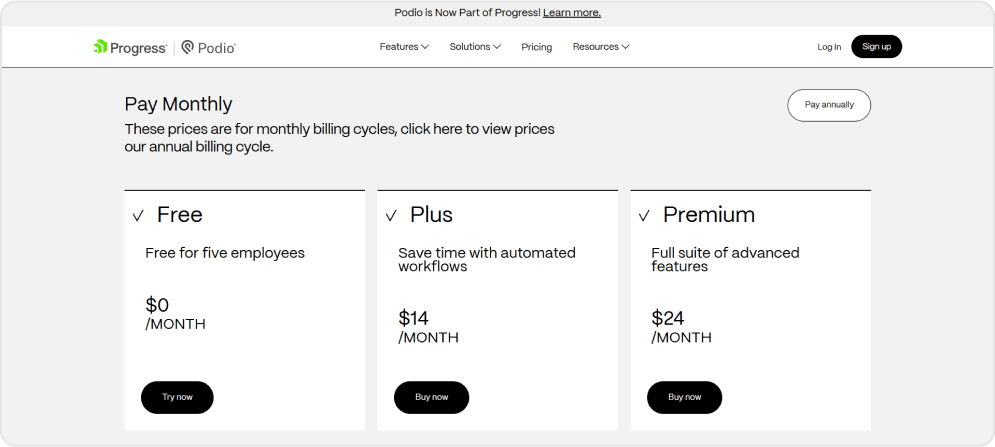Select the Premium plan heading

(x=709, y=215)
